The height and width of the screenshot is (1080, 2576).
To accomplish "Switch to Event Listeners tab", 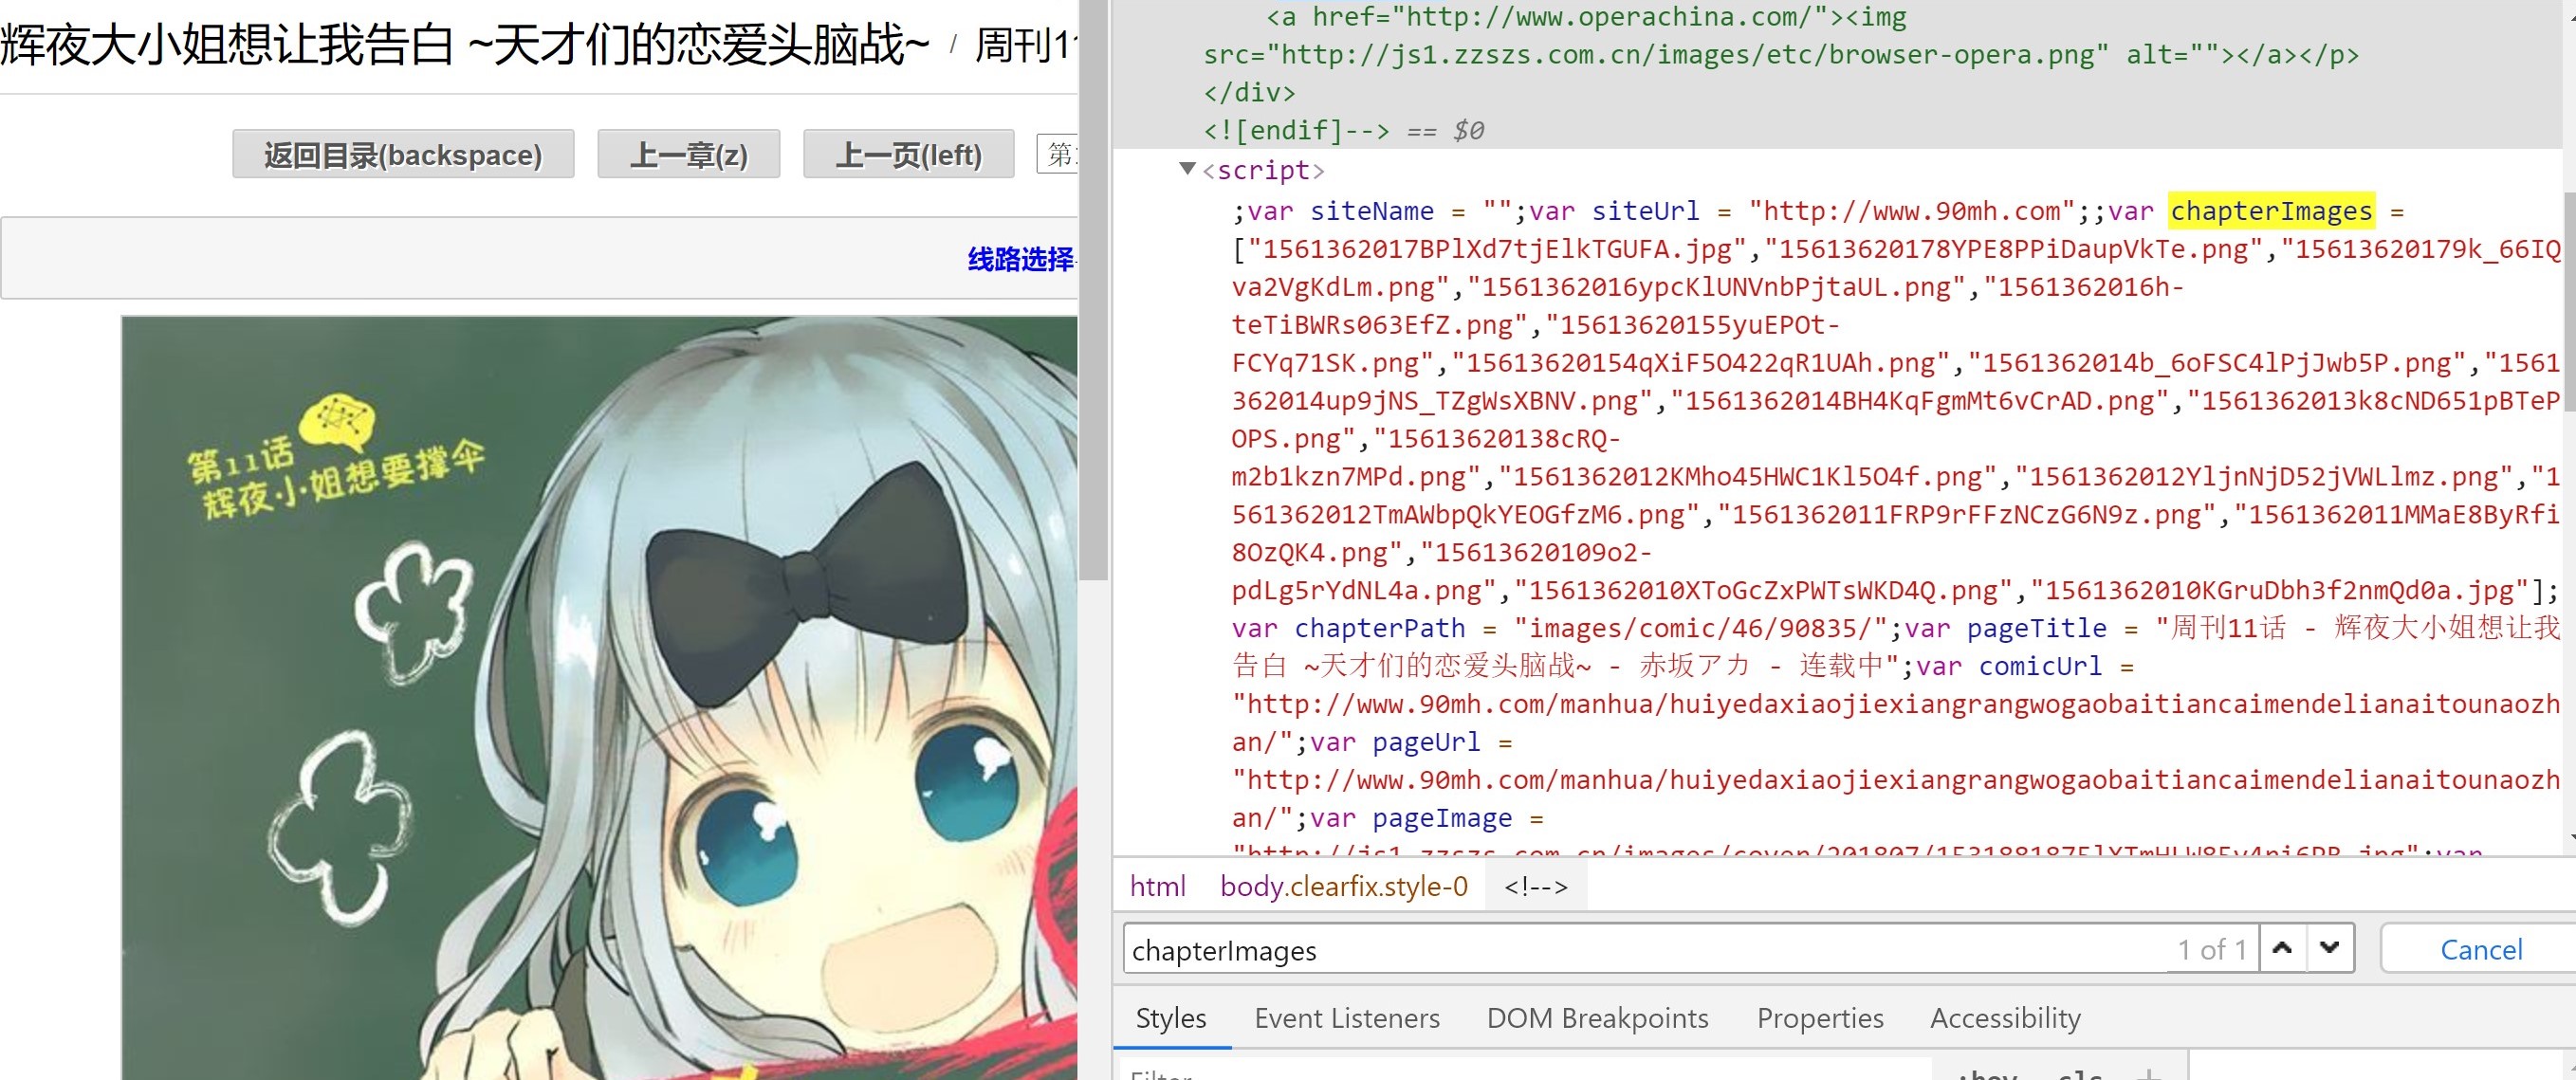I will point(1346,1018).
